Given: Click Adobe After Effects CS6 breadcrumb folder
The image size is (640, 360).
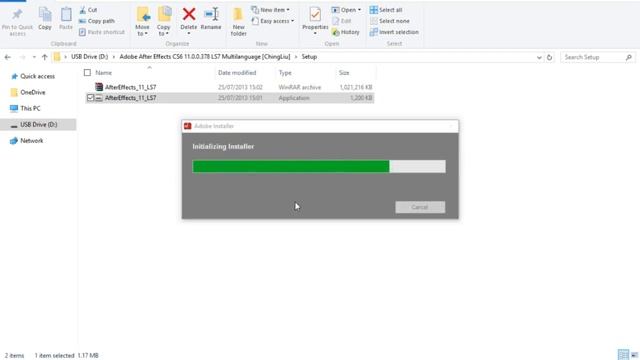Looking at the screenshot, I should [205, 57].
